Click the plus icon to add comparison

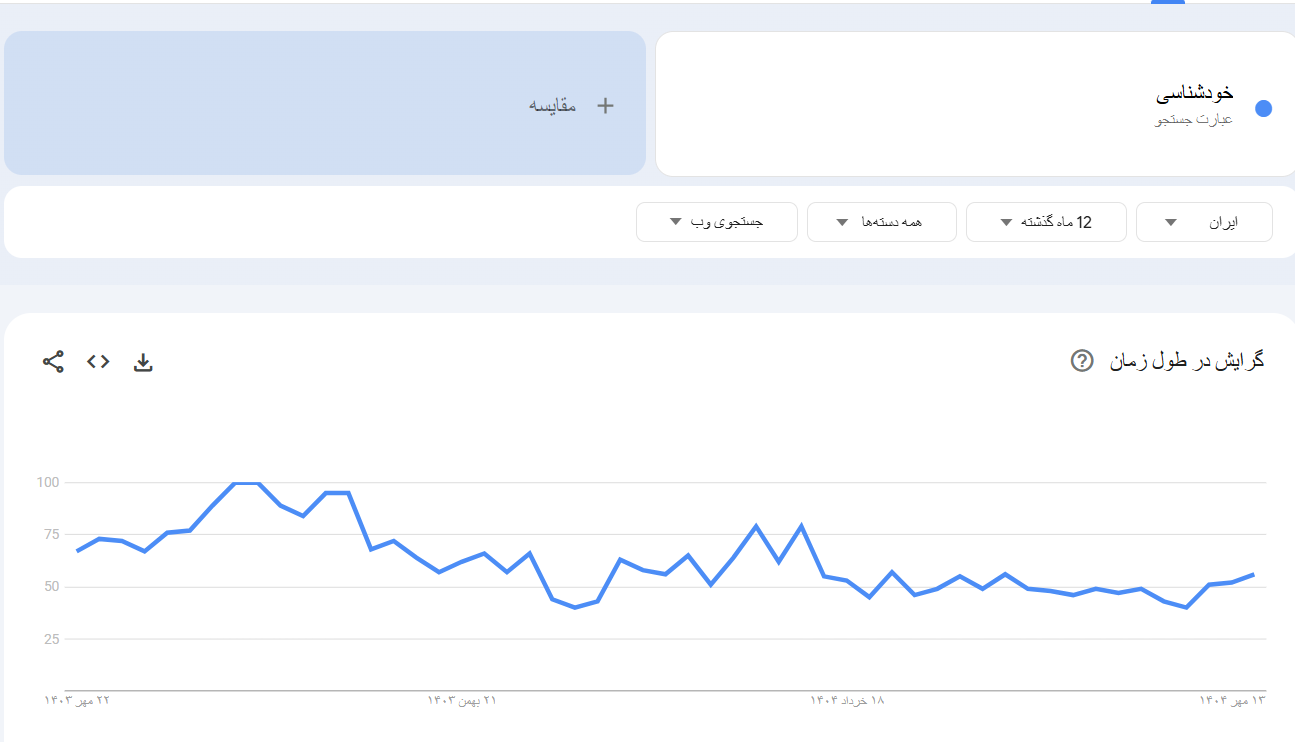tap(605, 105)
